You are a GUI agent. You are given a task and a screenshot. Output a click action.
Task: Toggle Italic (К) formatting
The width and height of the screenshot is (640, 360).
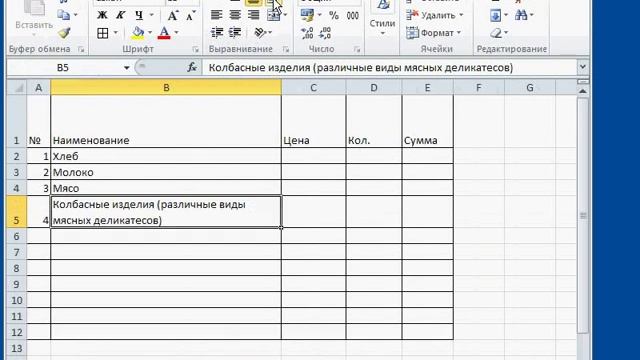[x=120, y=16]
